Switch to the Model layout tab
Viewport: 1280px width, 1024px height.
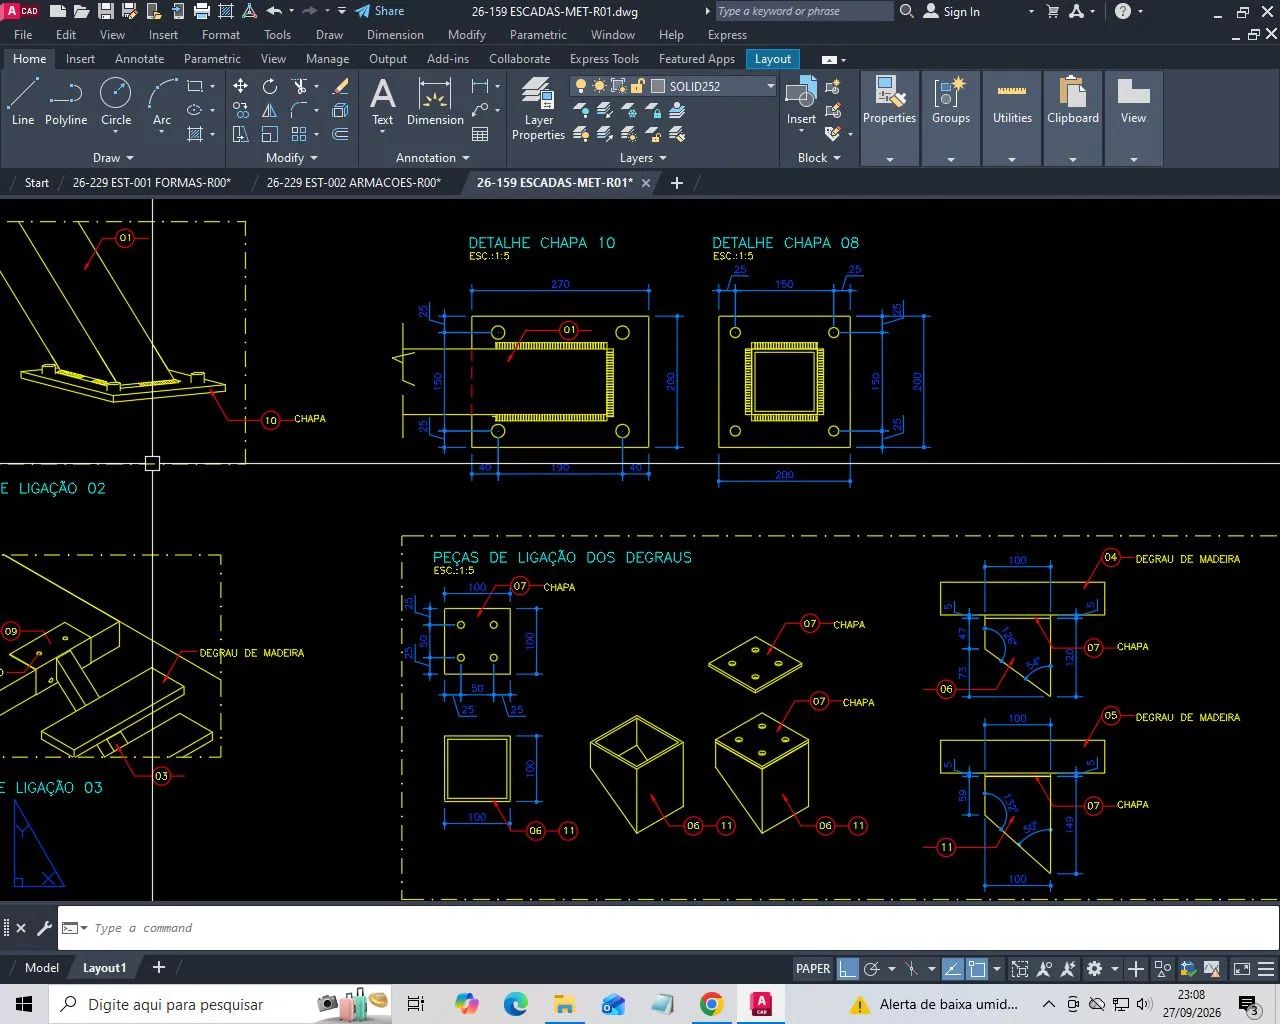(42, 968)
